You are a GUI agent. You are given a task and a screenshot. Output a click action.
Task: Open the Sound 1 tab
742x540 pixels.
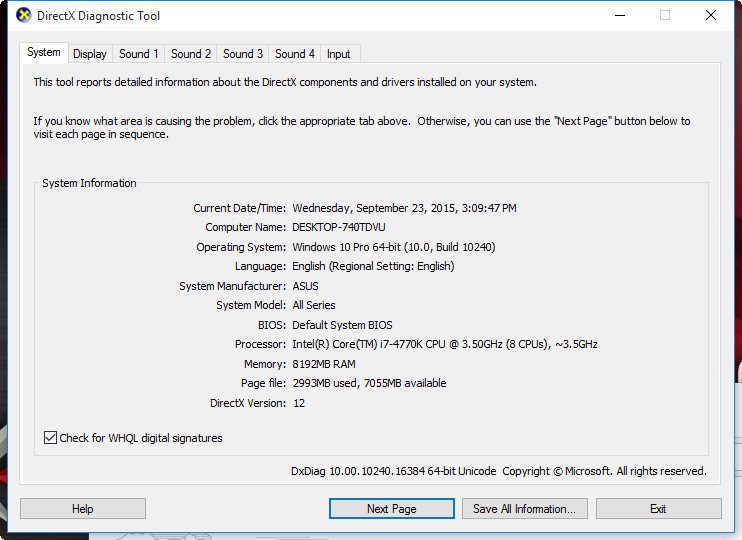[x=139, y=54]
